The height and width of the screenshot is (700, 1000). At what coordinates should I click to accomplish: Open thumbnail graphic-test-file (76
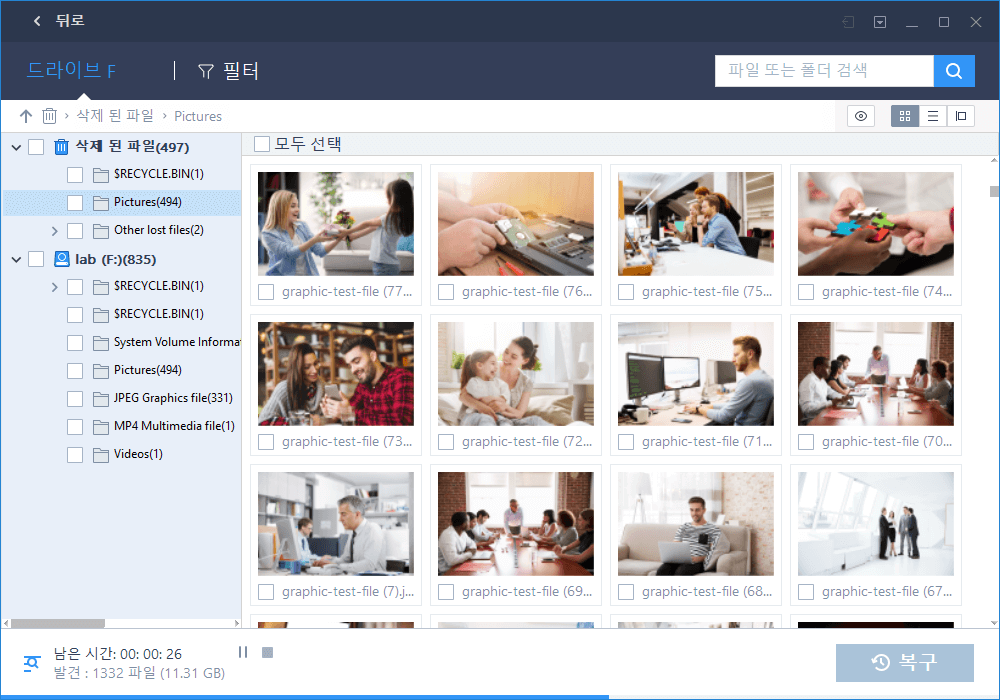[x=515, y=224]
